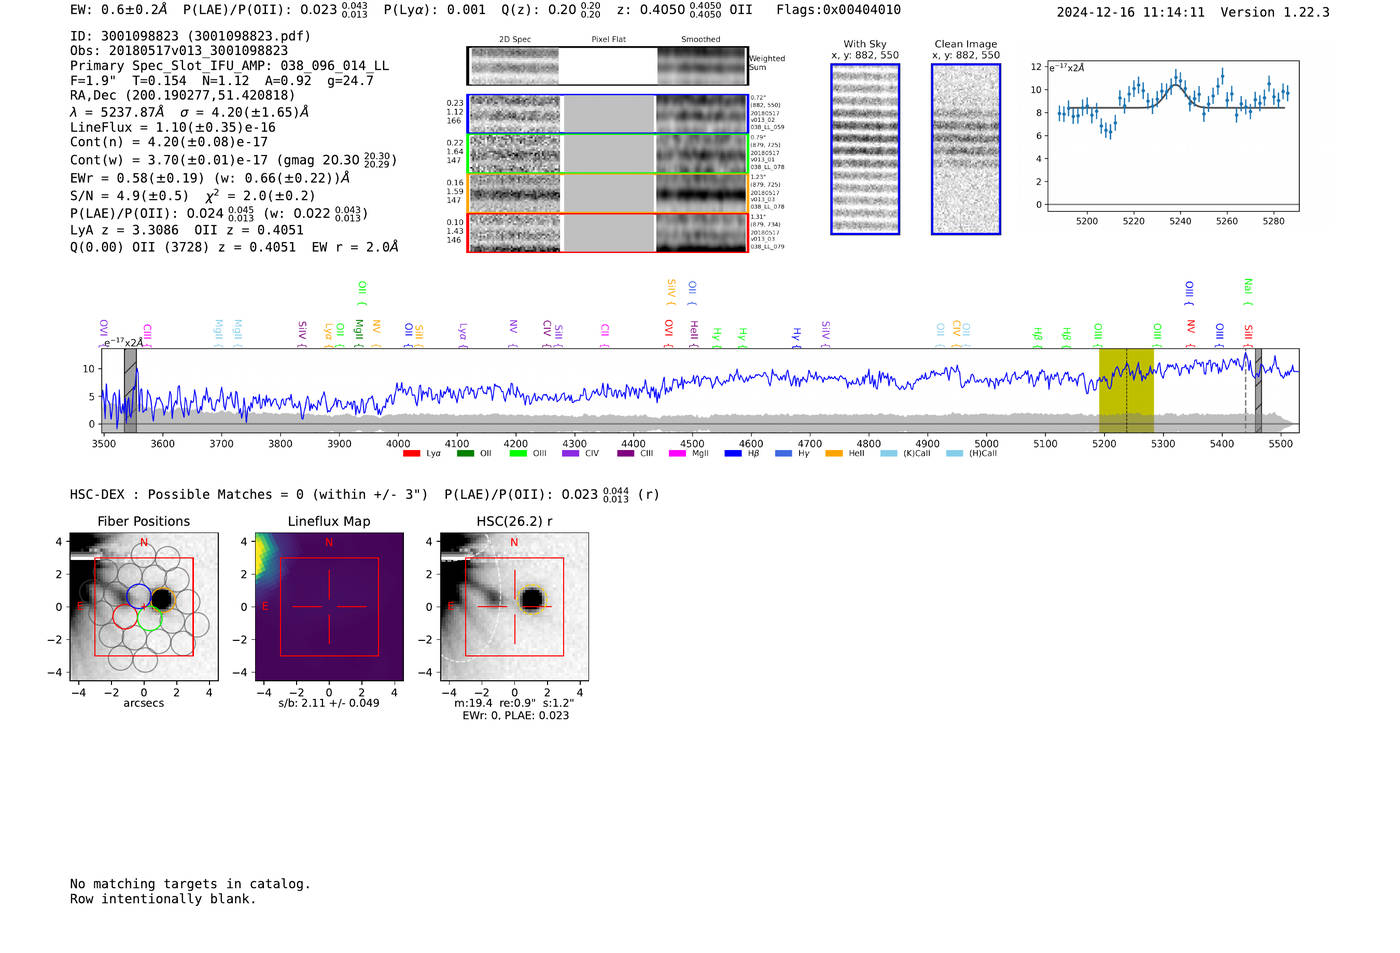Click the "λ = 5237.87Å" wavelength line
The image size is (1400, 953).
(x=117, y=112)
